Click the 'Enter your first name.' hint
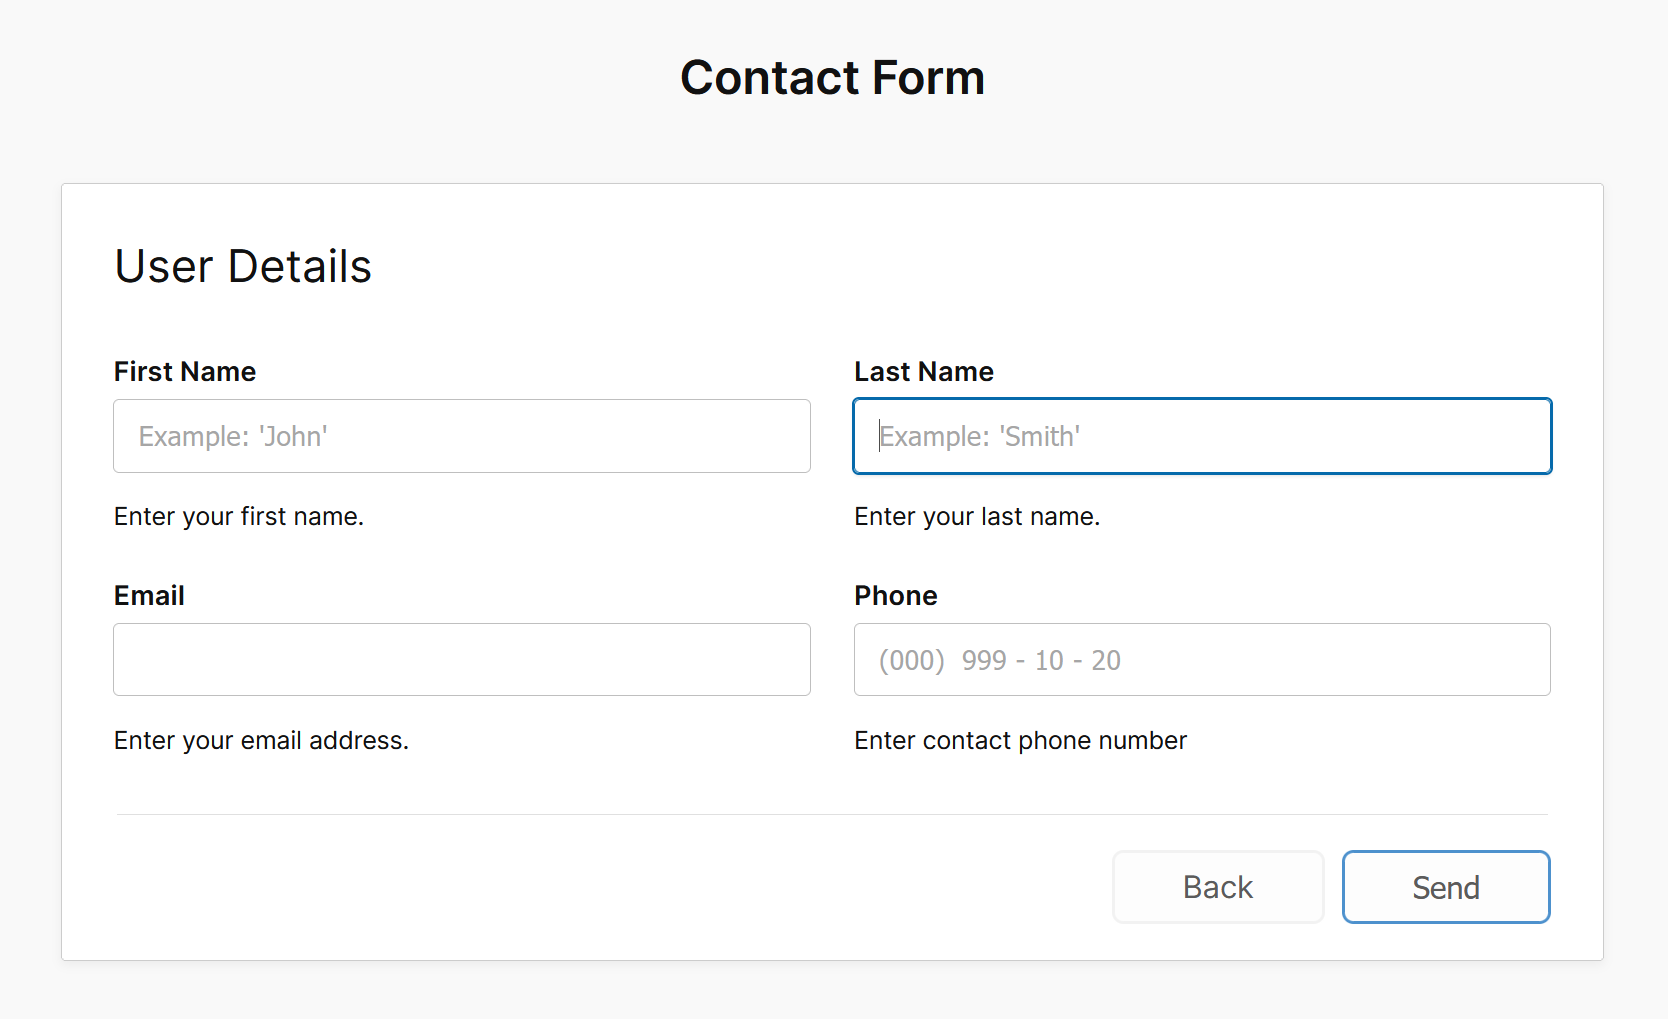The width and height of the screenshot is (1668, 1019). 239,517
